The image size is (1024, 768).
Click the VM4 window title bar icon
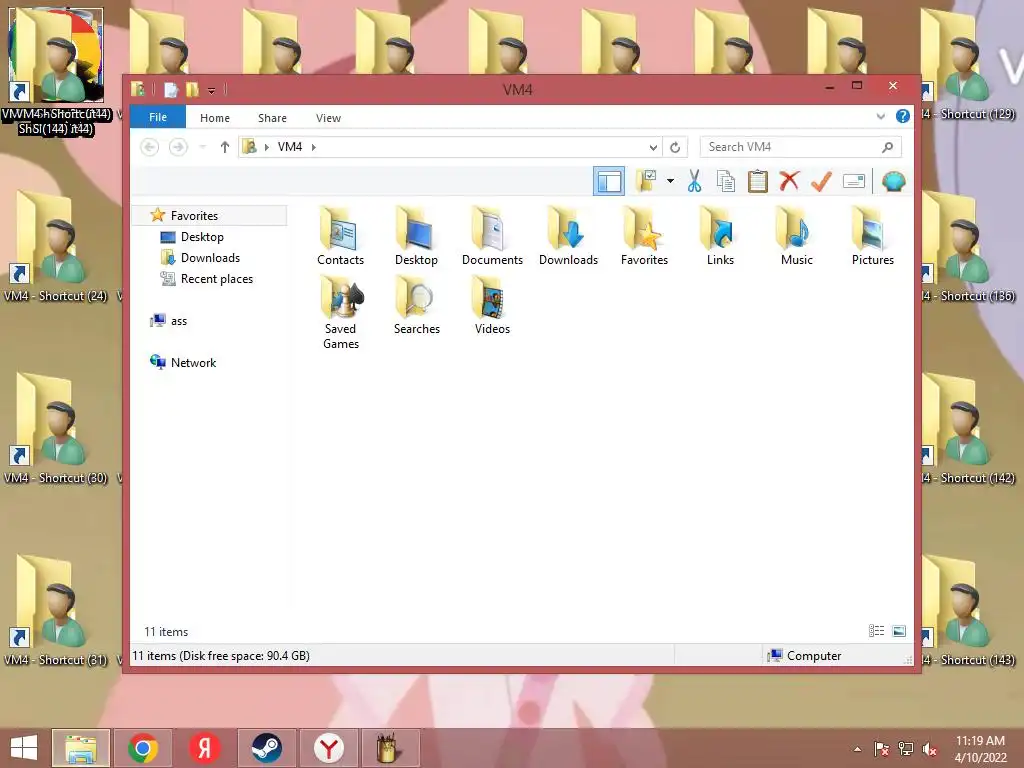(138, 89)
